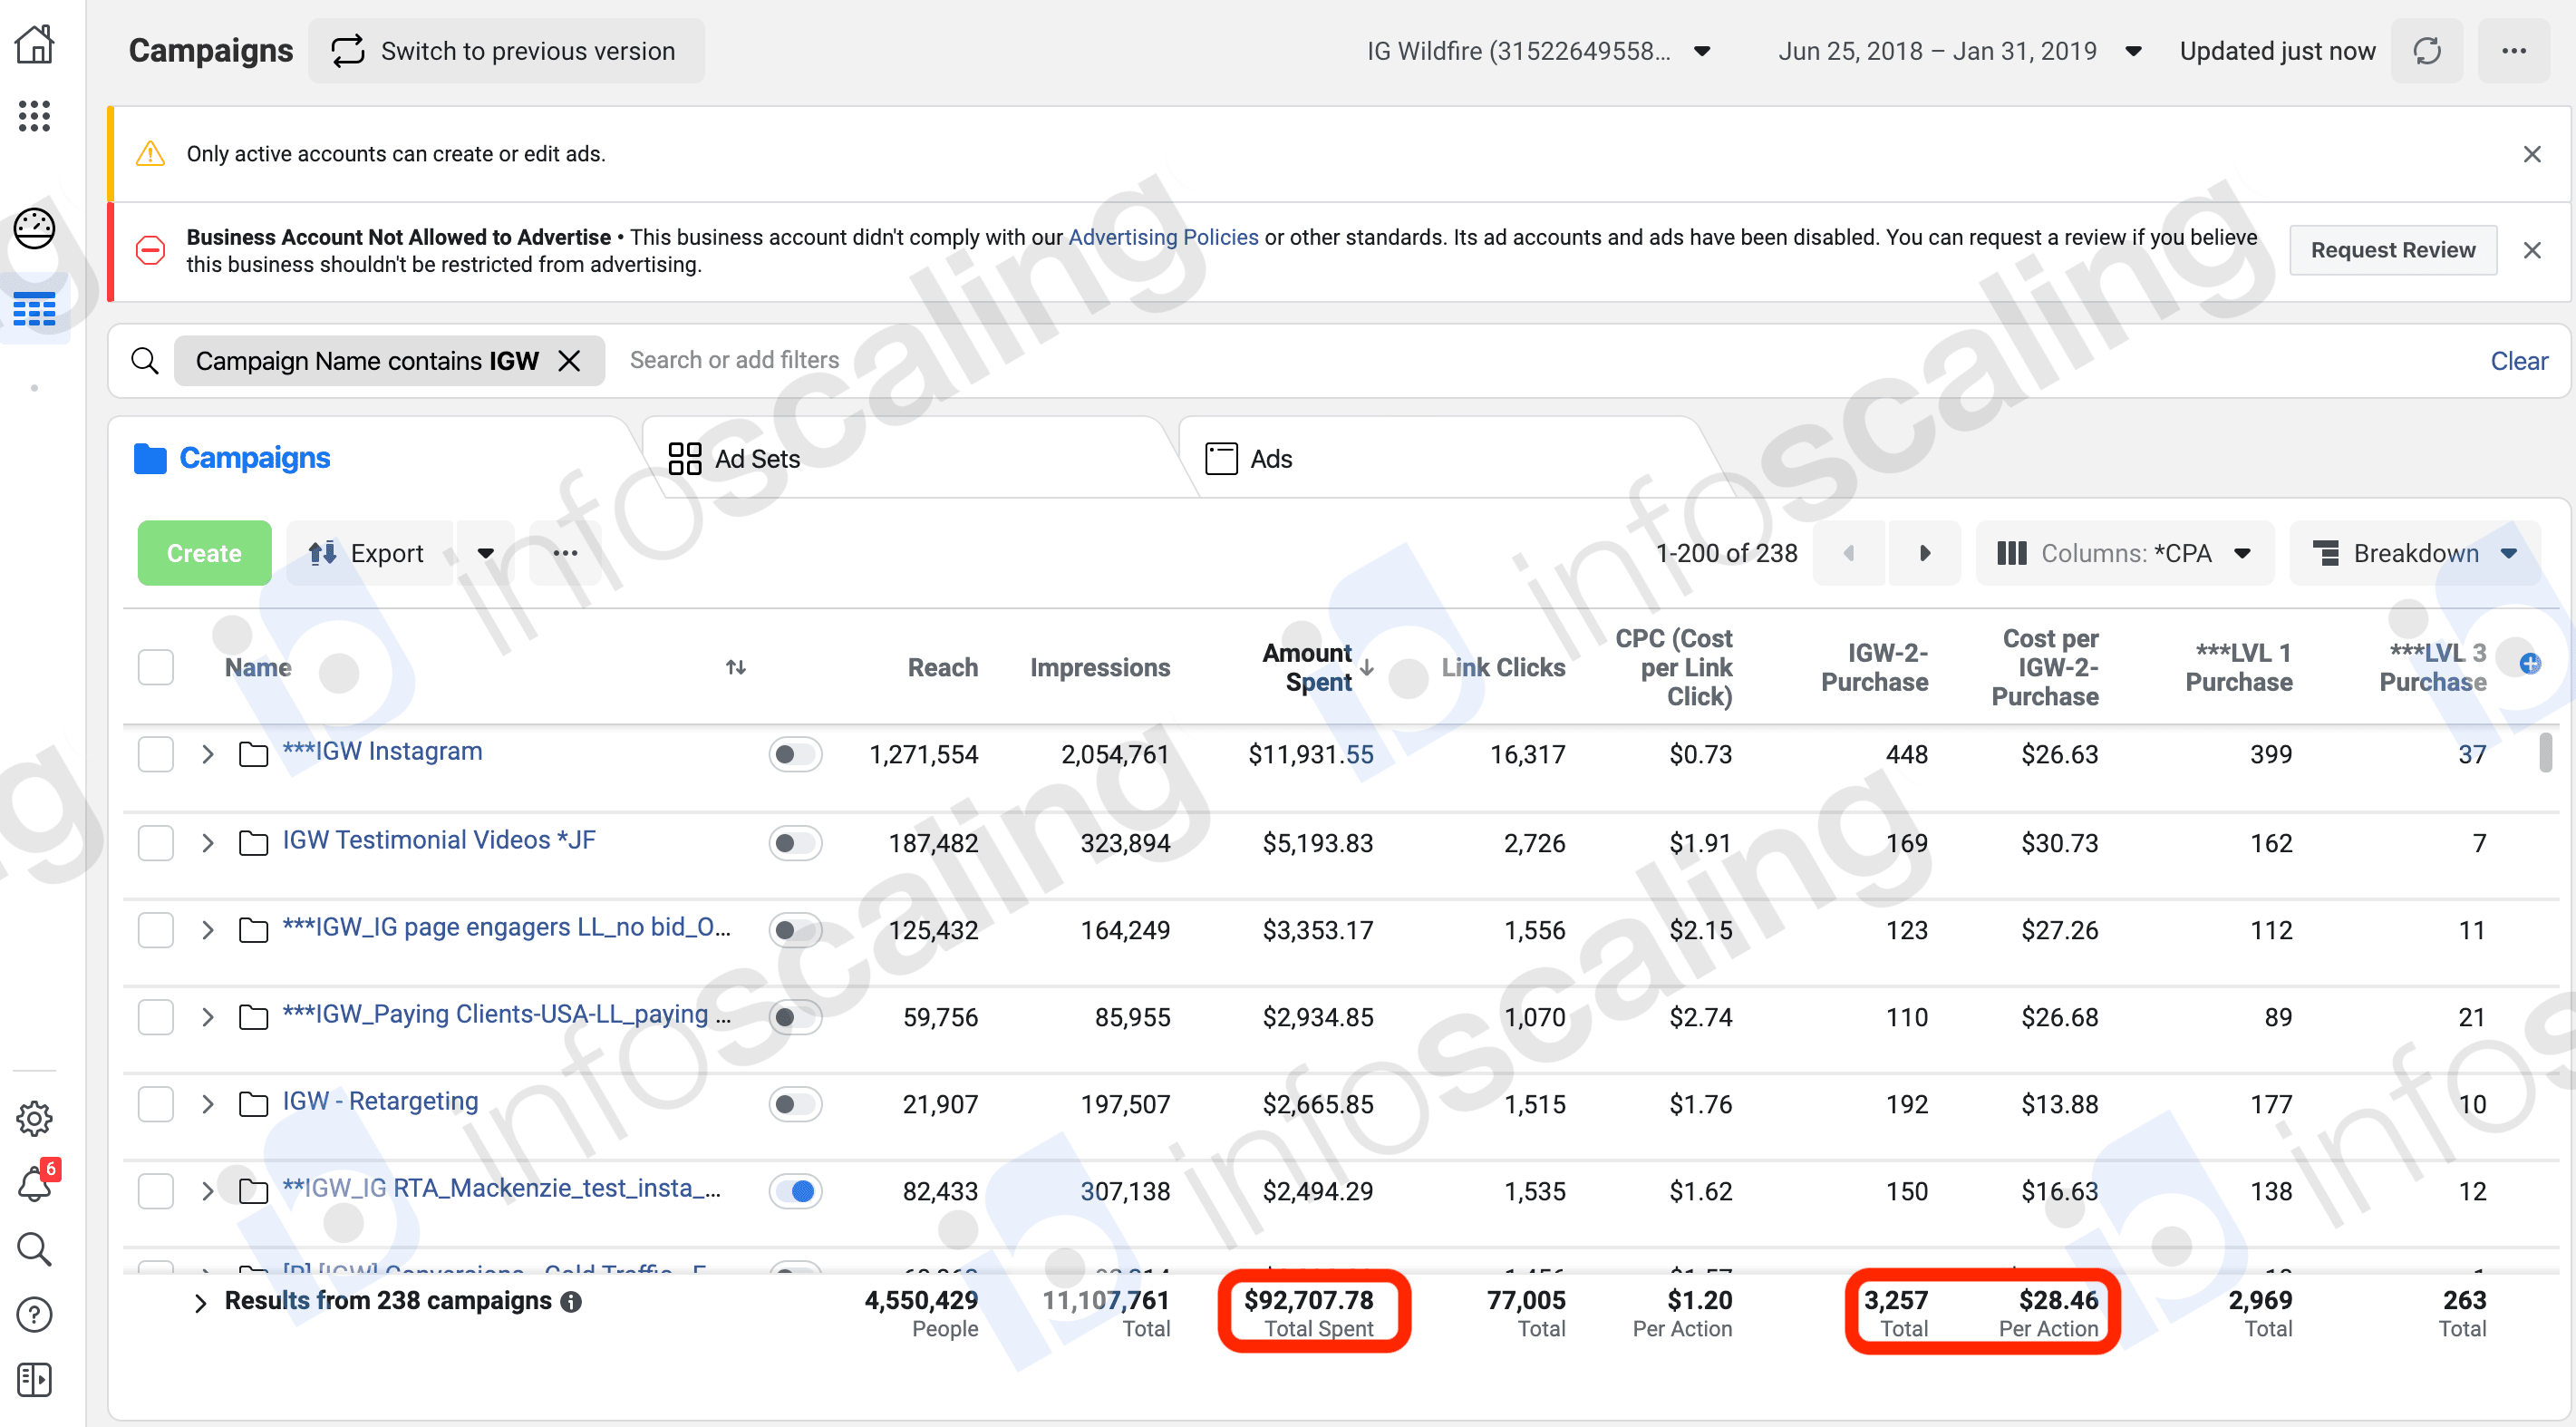Viewport: 2576px width, 1427px height.
Task: Click the Search or add filters field
Action: 735,360
